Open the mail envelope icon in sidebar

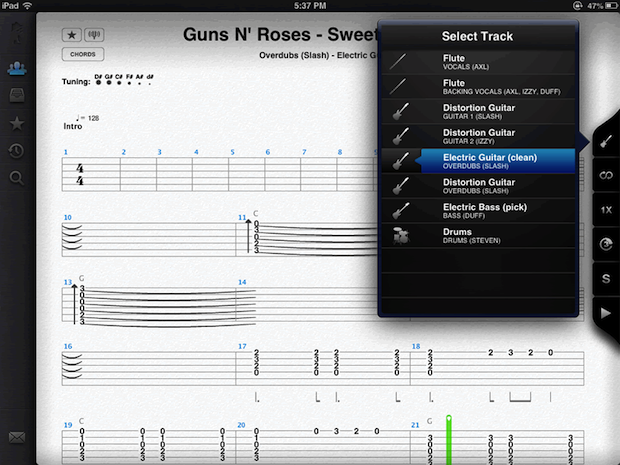17,437
